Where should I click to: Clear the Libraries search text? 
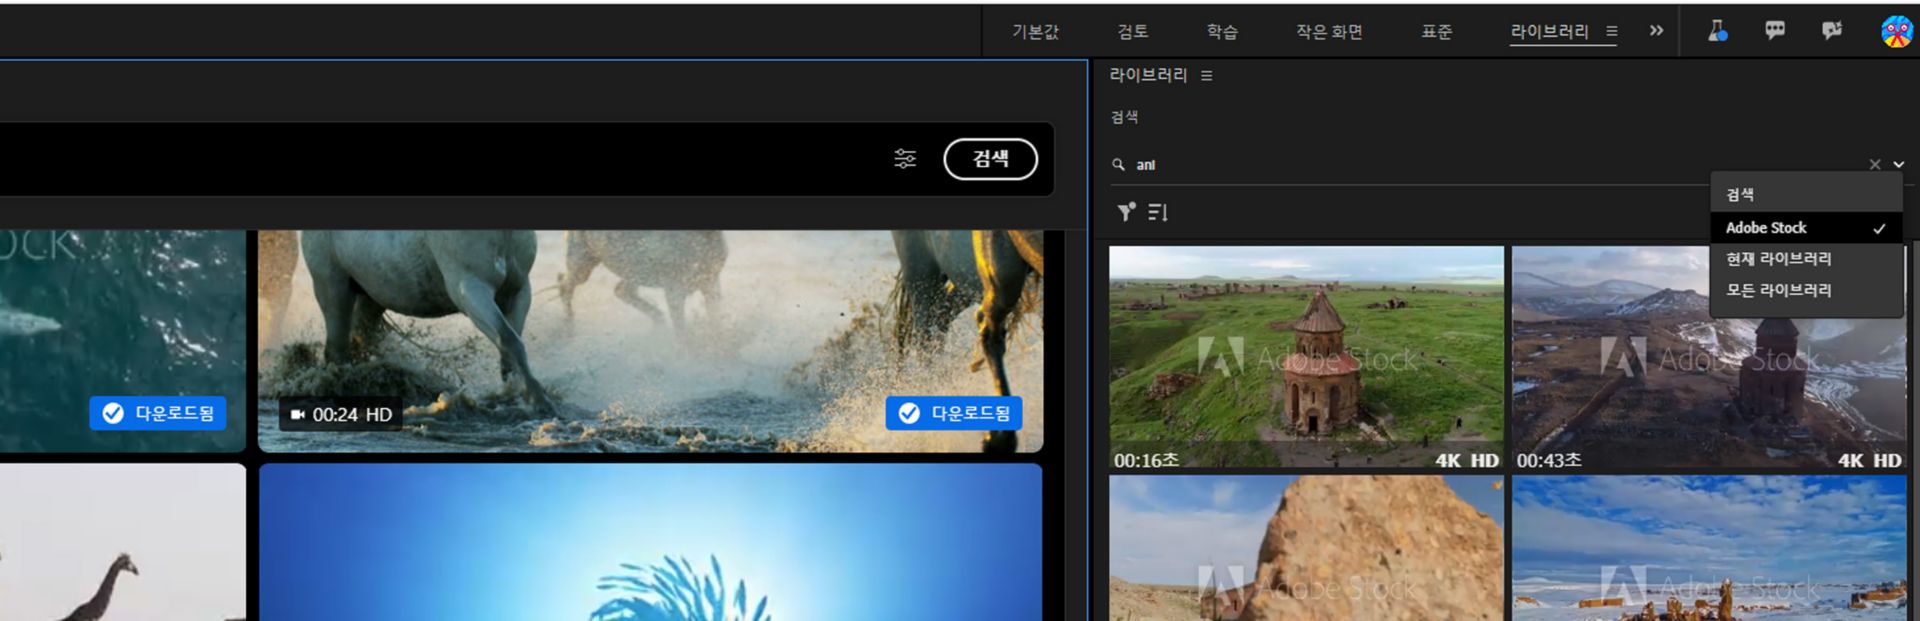click(1875, 165)
